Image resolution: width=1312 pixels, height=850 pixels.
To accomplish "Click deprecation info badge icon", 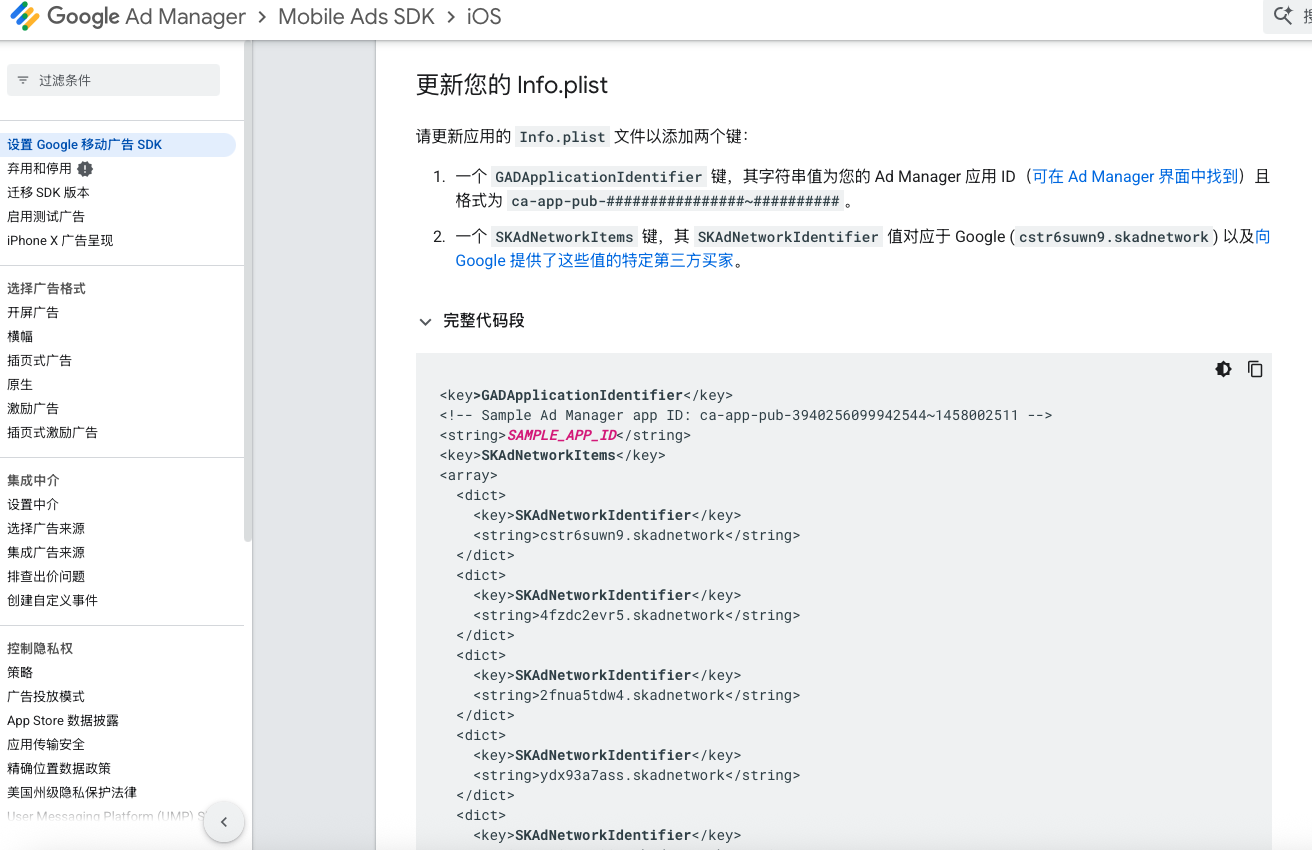I will pos(85,169).
